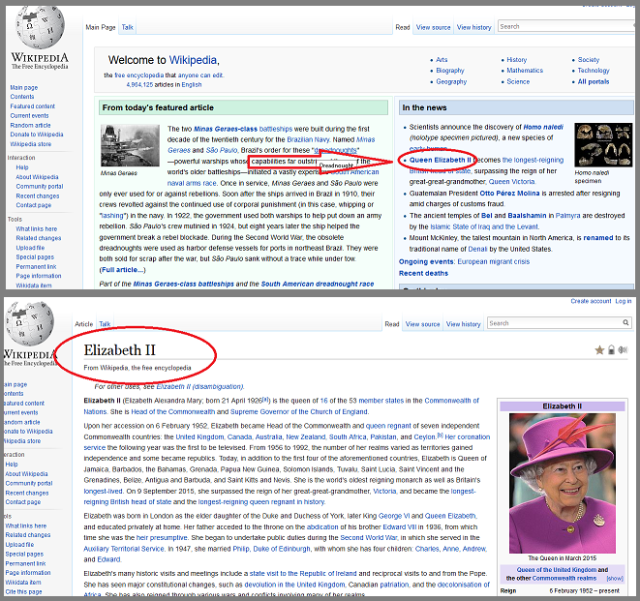Click Minas Geraes-class link in featured article
This screenshot has width=640, height=601.
coord(225,129)
